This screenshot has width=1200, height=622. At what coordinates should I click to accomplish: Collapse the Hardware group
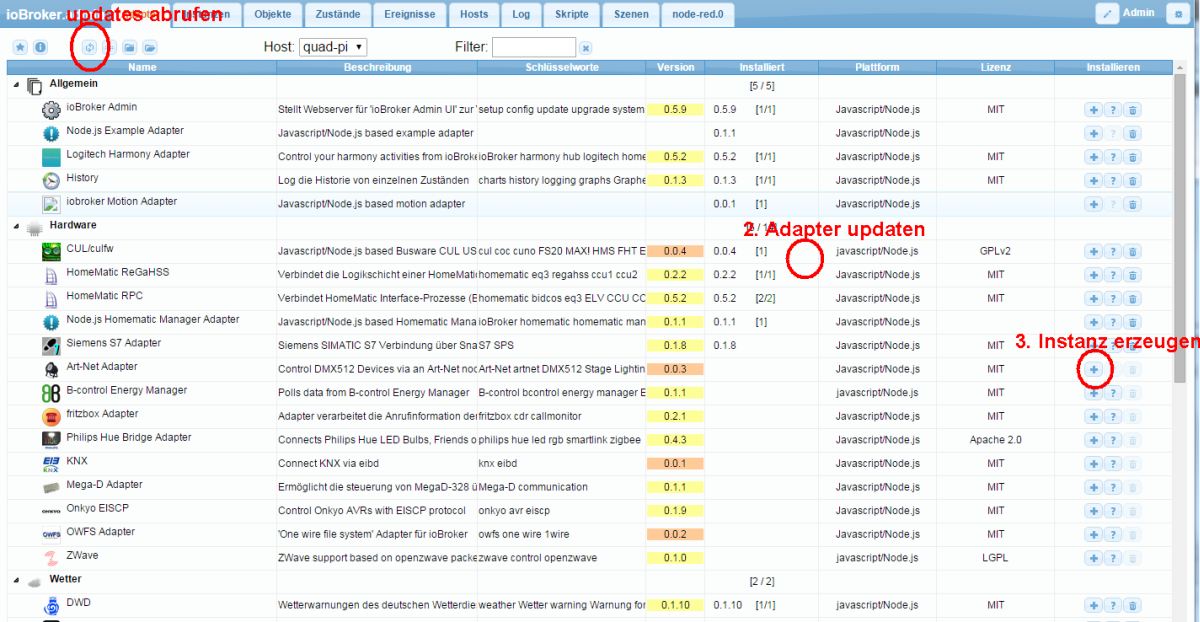(16, 226)
